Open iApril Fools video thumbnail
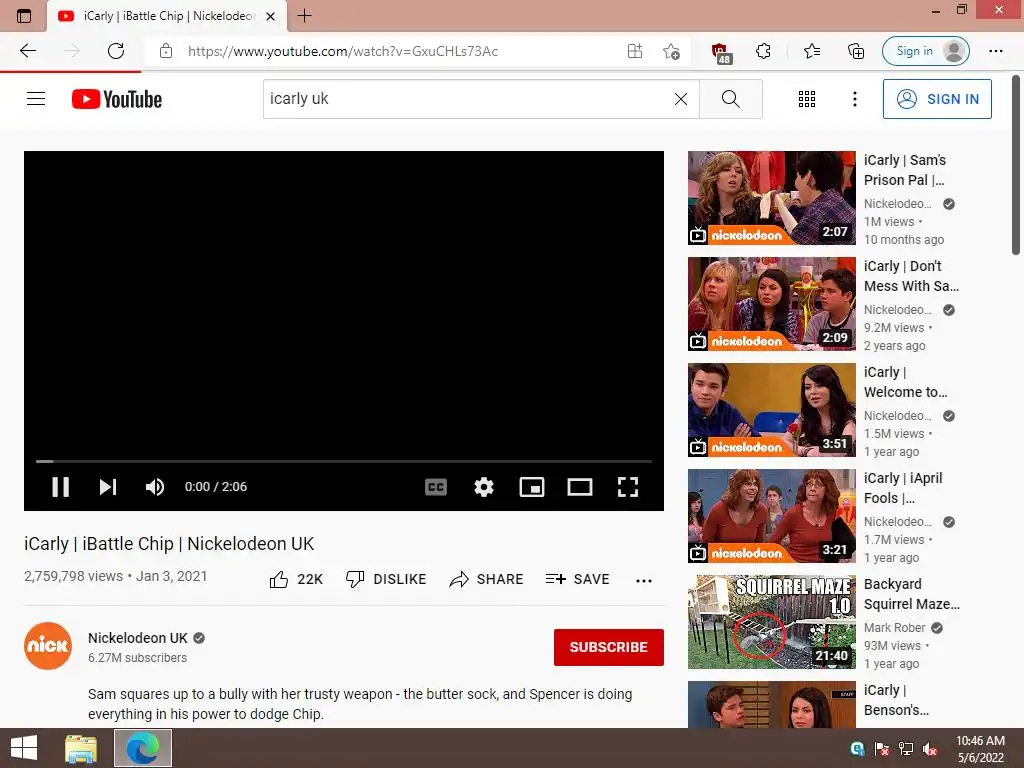The image size is (1024, 768). click(771, 516)
